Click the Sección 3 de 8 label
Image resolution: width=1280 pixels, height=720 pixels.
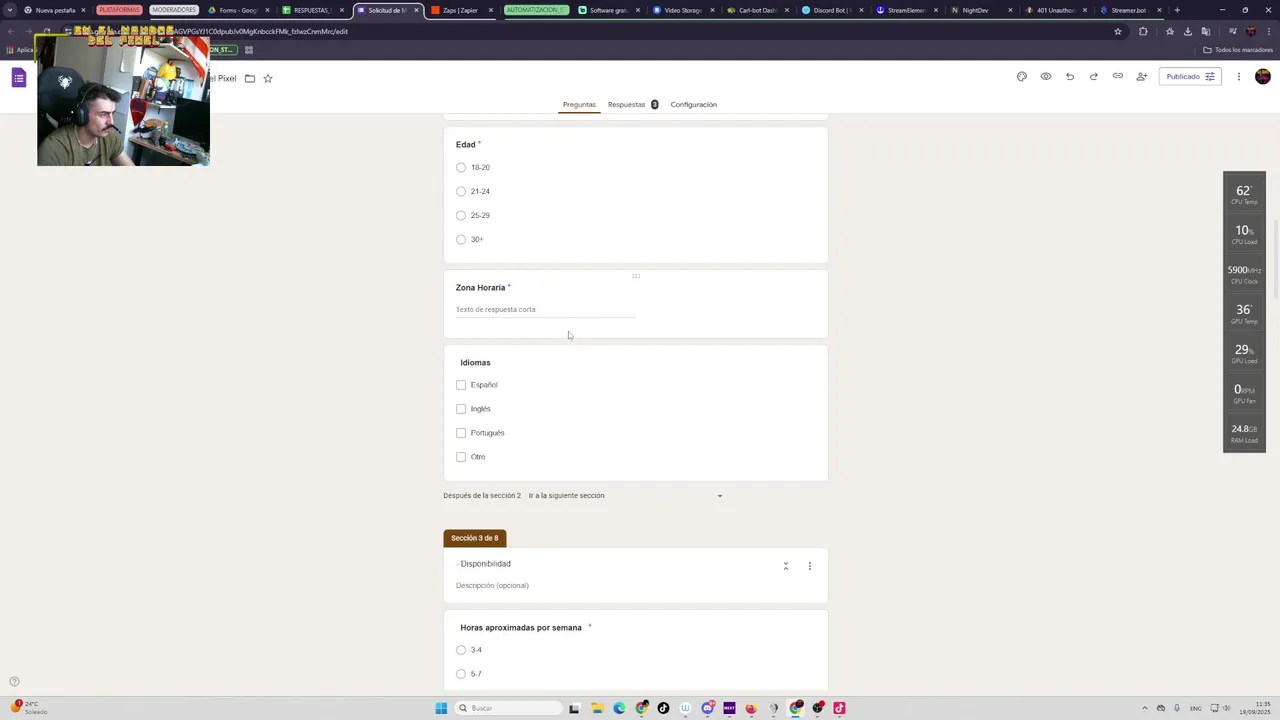(x=475, y=538)
